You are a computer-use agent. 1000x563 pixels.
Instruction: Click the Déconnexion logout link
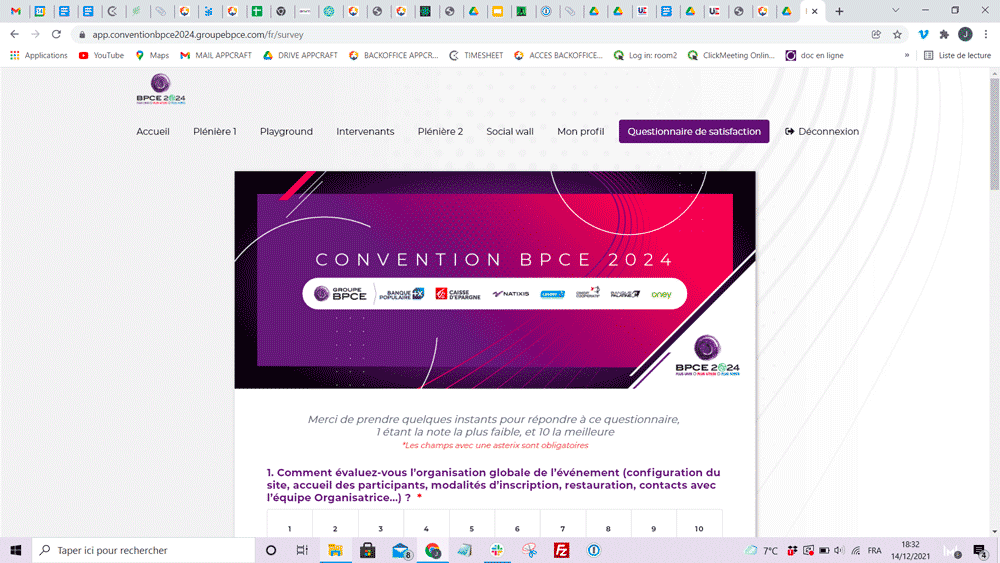(822, 131)
